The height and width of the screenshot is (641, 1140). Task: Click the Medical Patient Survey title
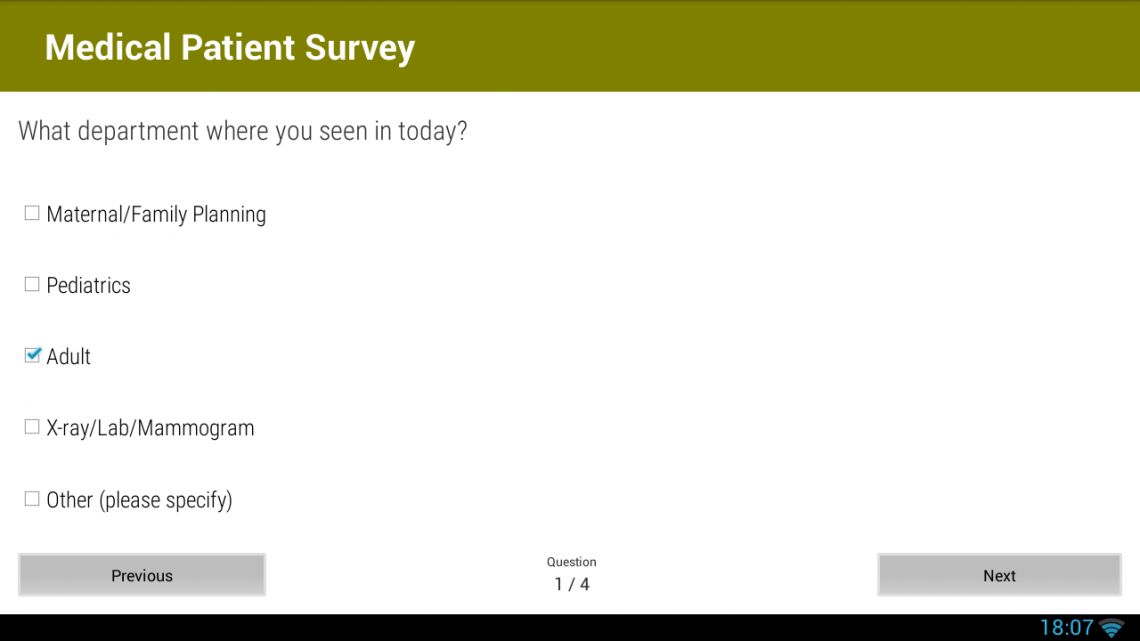(230, 47)
